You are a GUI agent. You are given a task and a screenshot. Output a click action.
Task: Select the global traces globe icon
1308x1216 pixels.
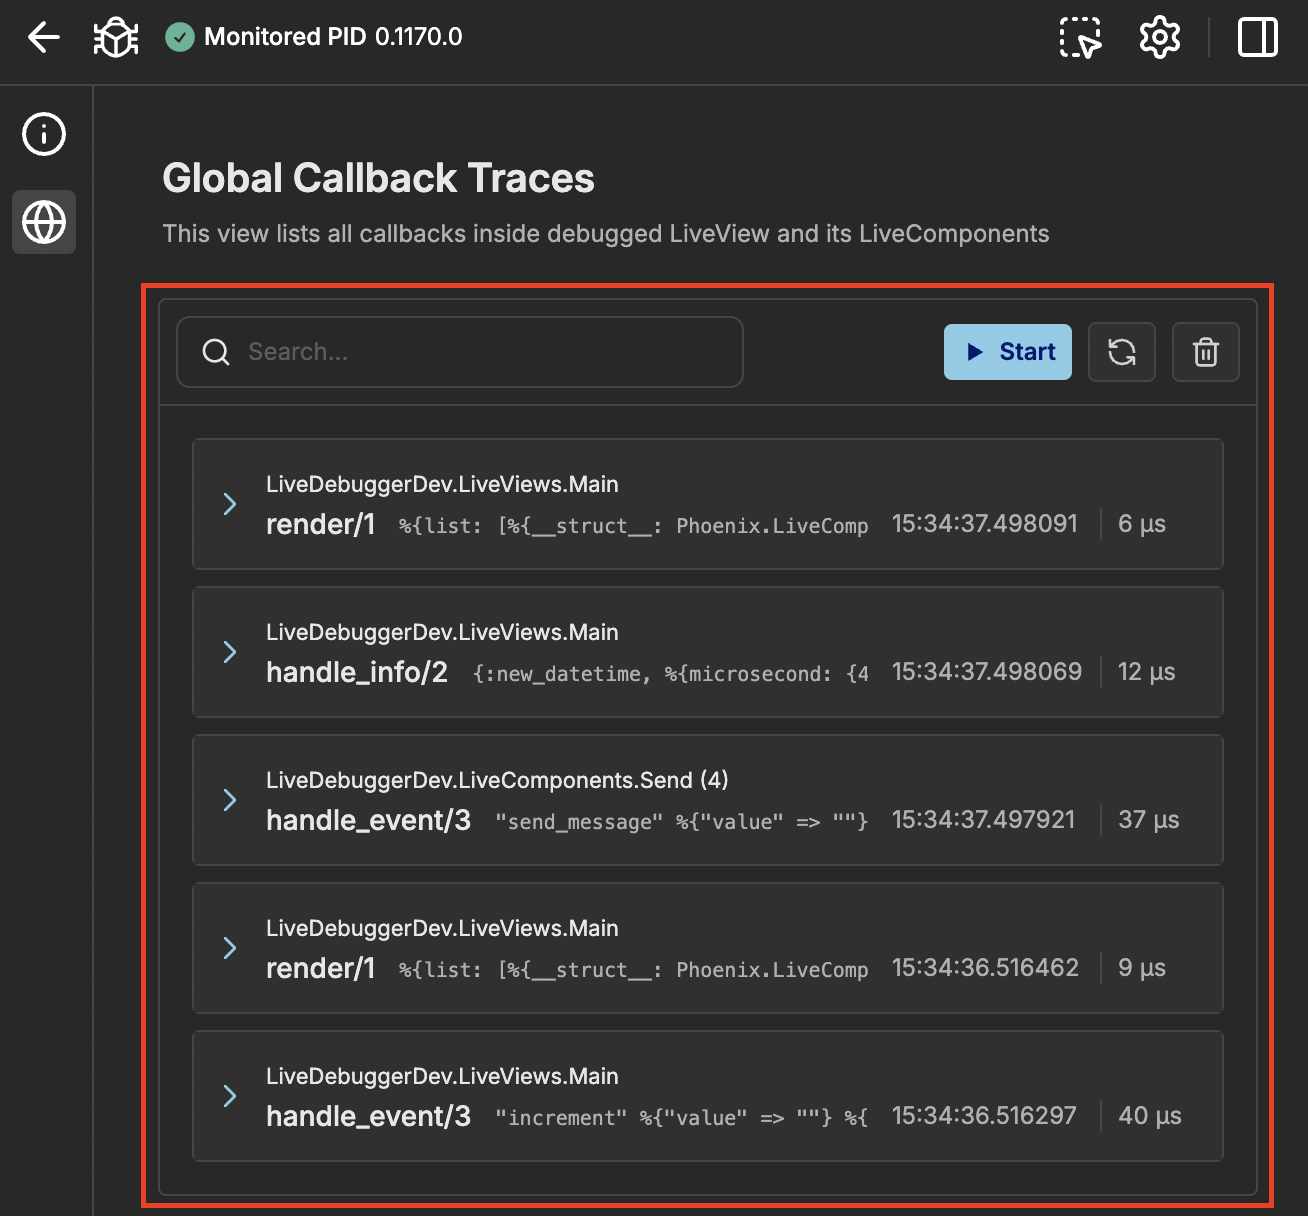(44, 222)
